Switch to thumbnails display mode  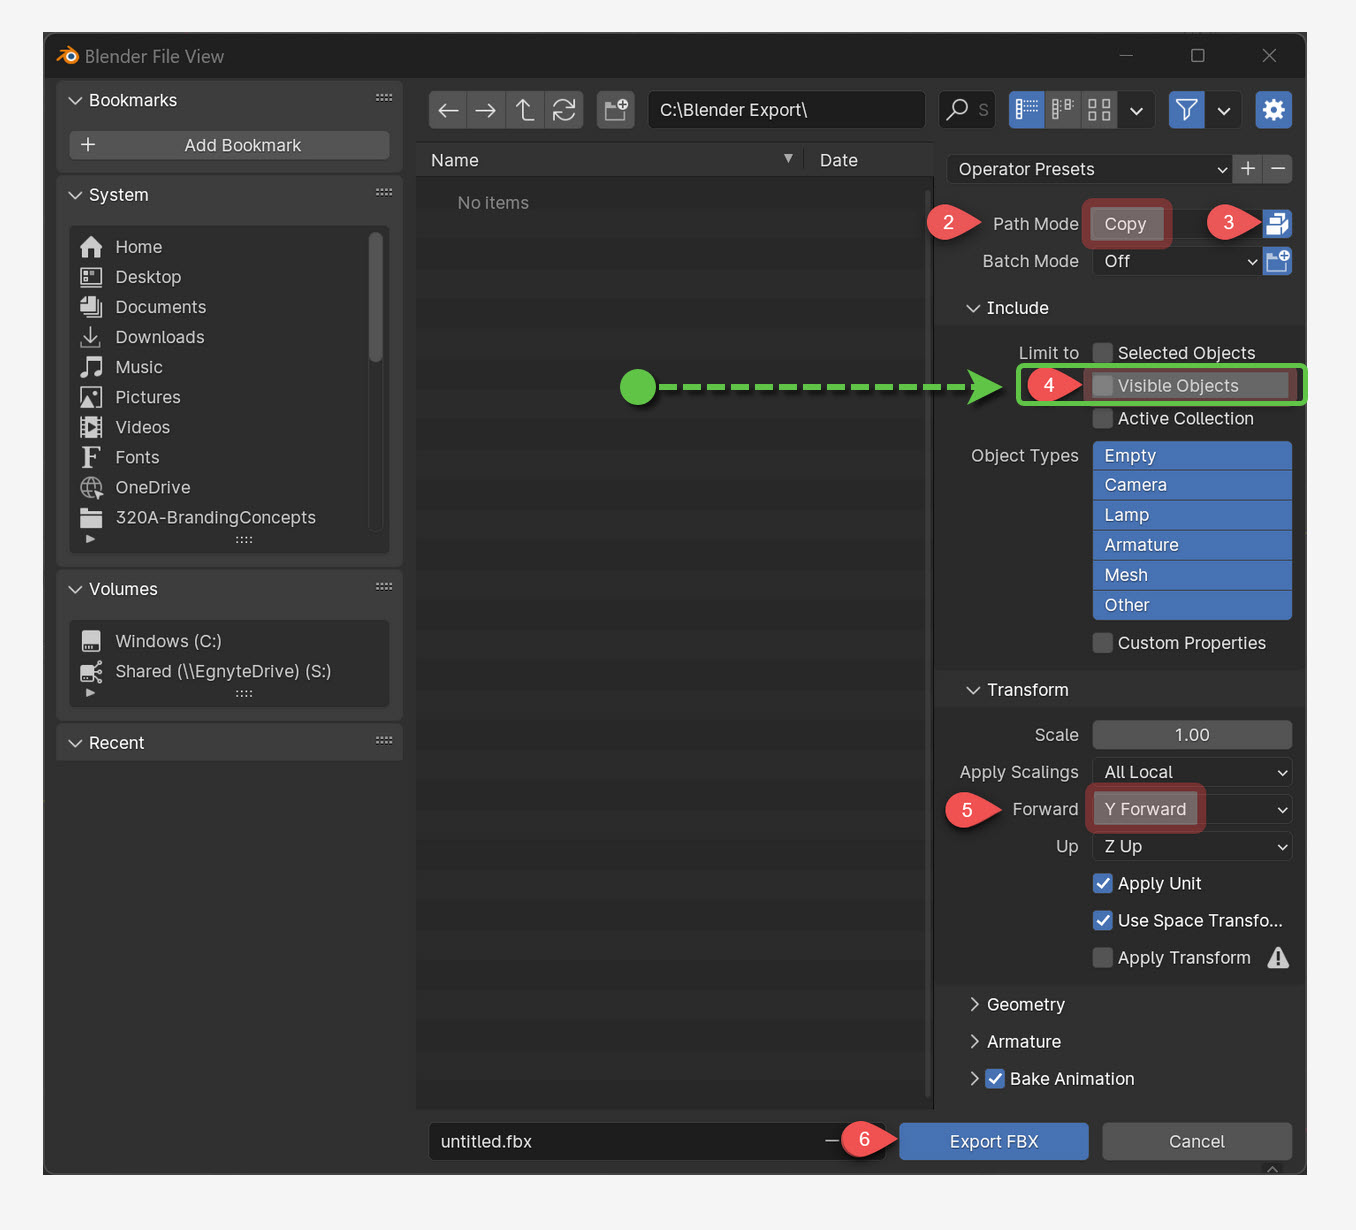pyautogui.click(x=1099, y=110)
